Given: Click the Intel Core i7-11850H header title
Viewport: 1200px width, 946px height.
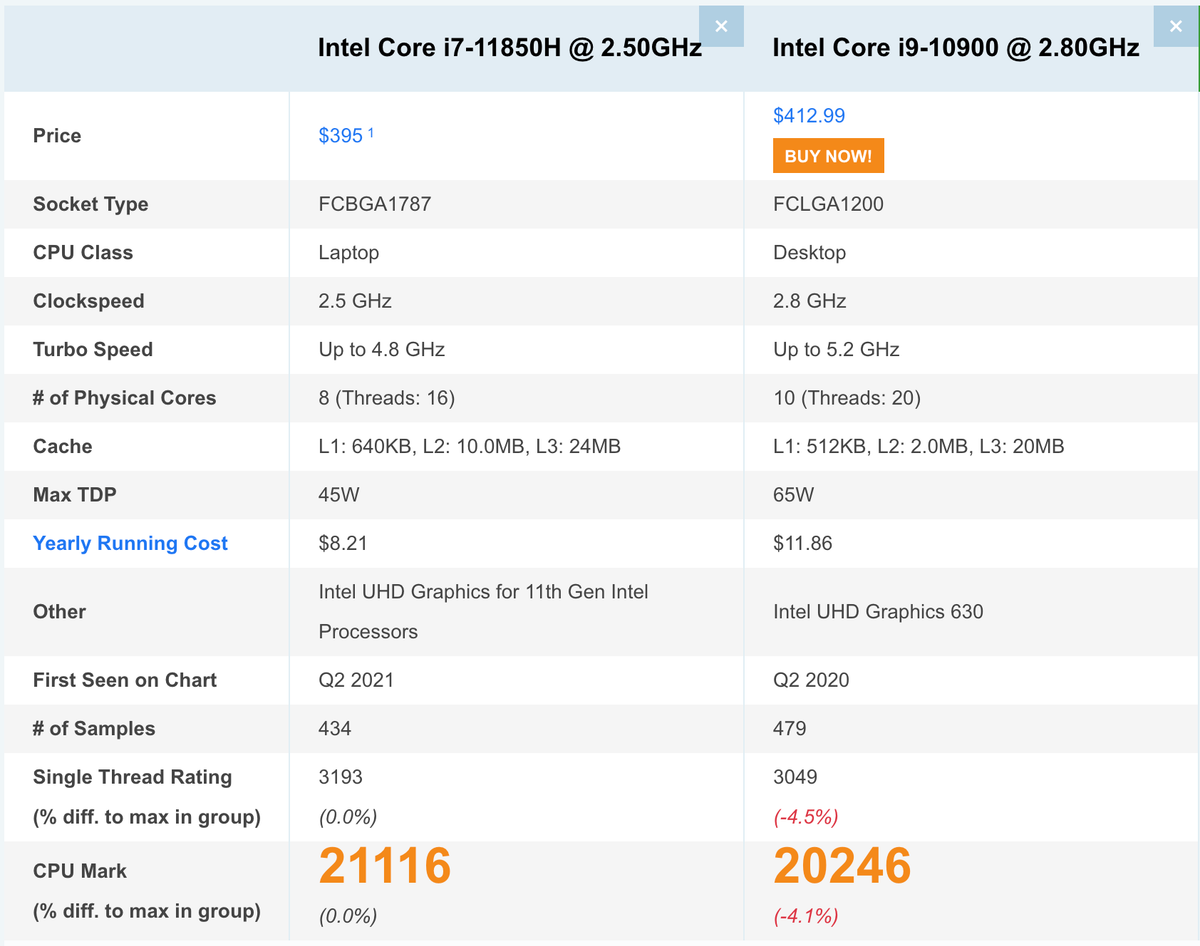Looking at the screenshot, I should point(509,48).
